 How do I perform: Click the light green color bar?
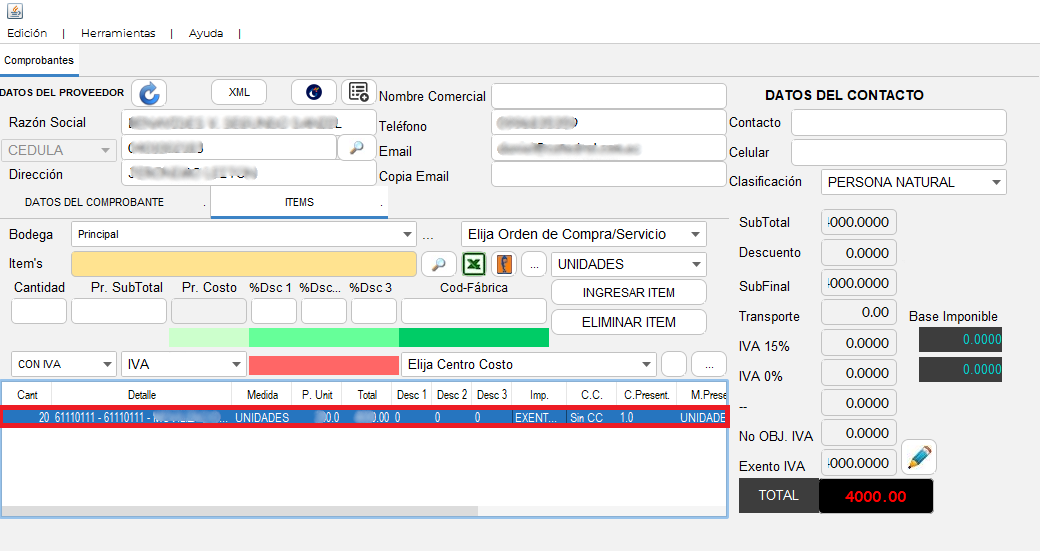209,337
